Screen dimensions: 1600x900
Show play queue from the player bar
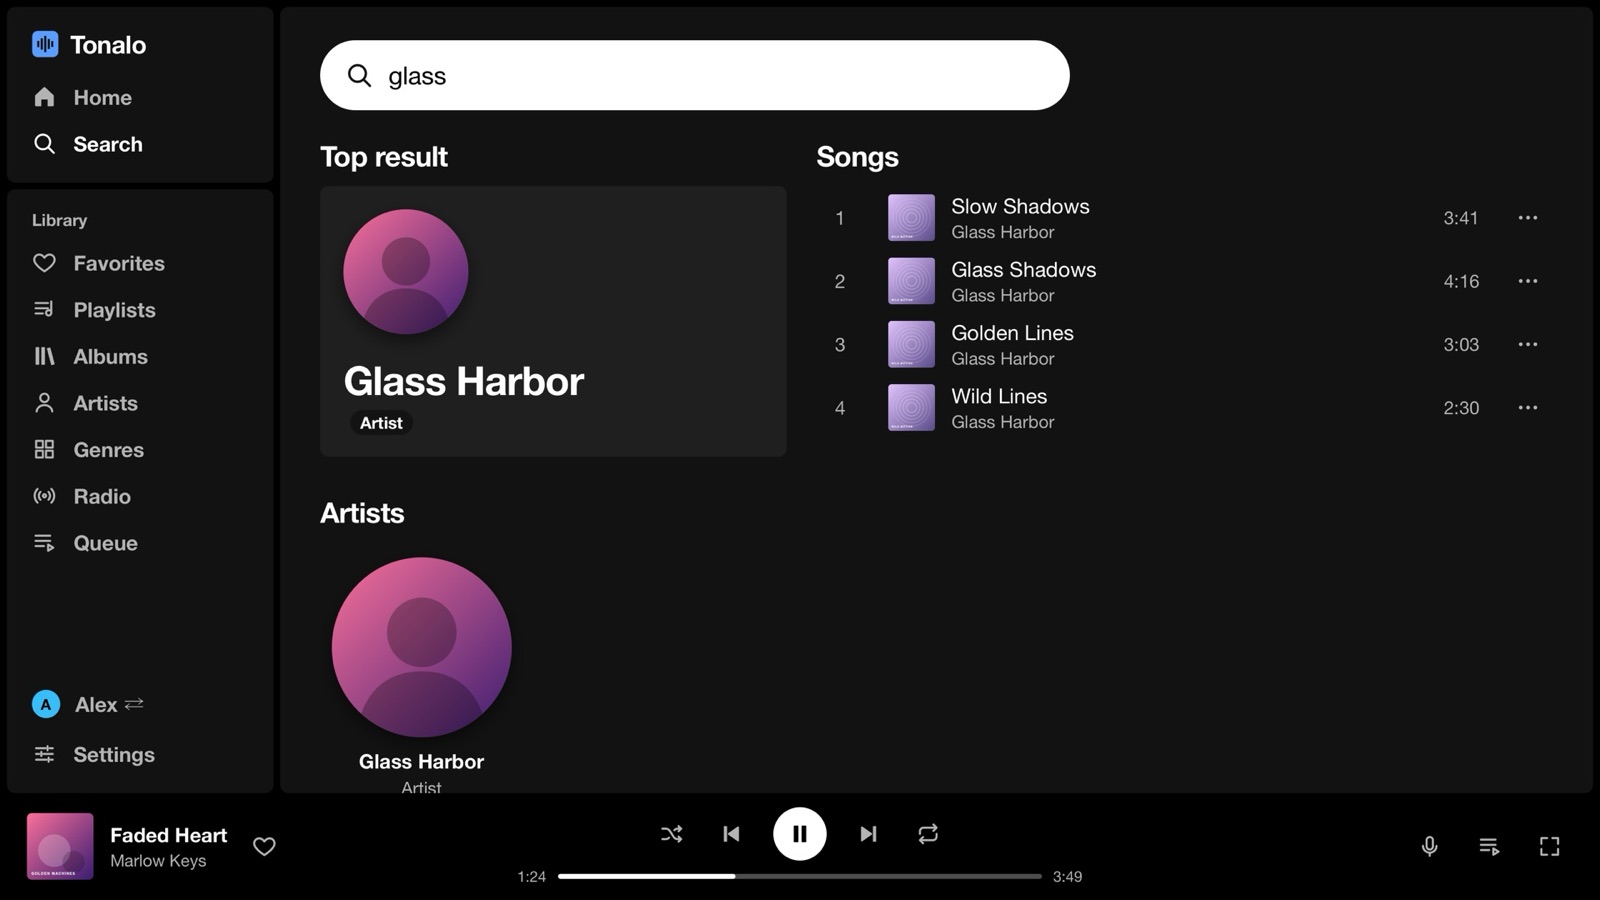tap(1489, 847)
